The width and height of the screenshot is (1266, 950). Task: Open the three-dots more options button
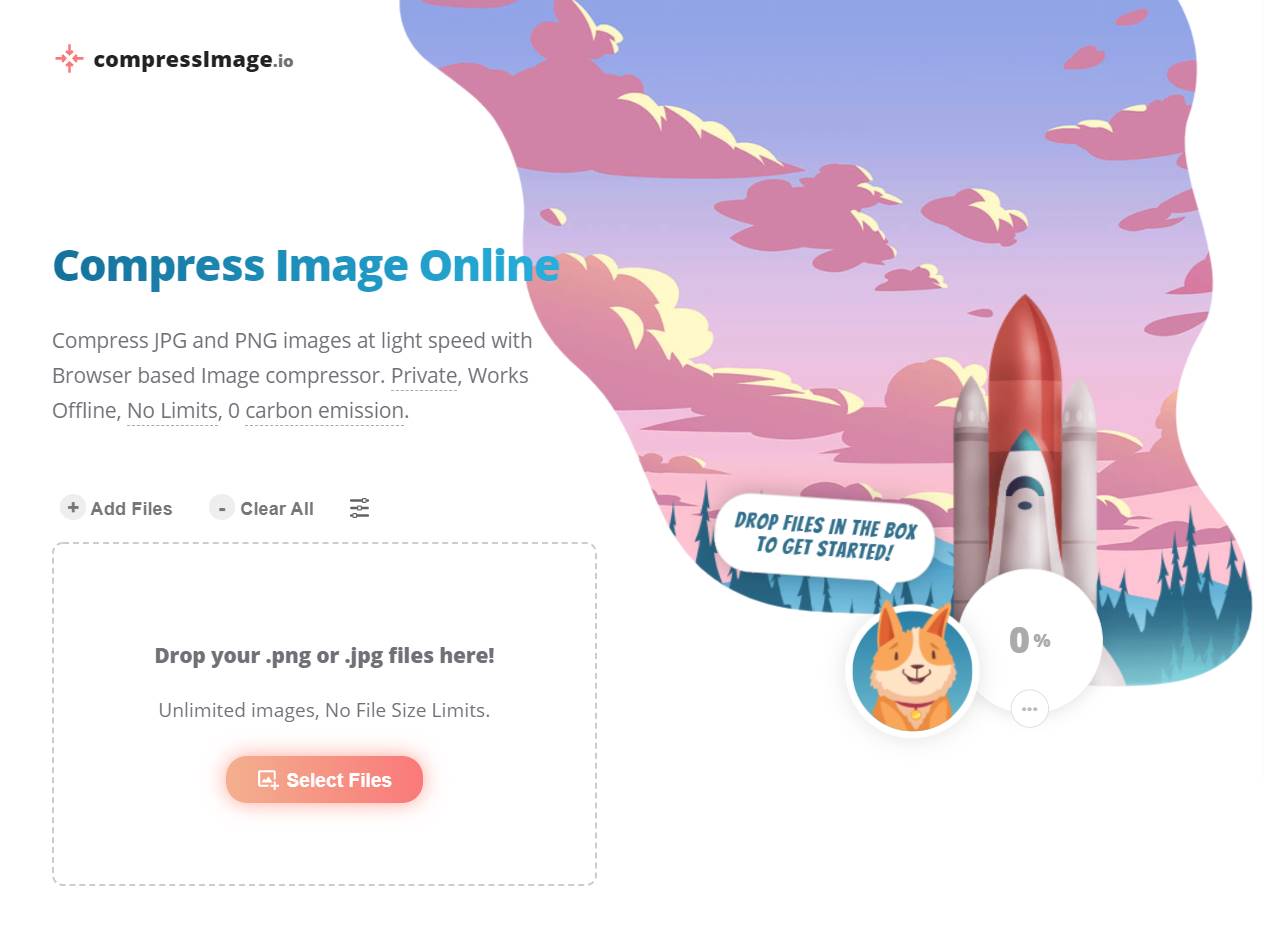pyautogui.click(x=1030, y=709)
